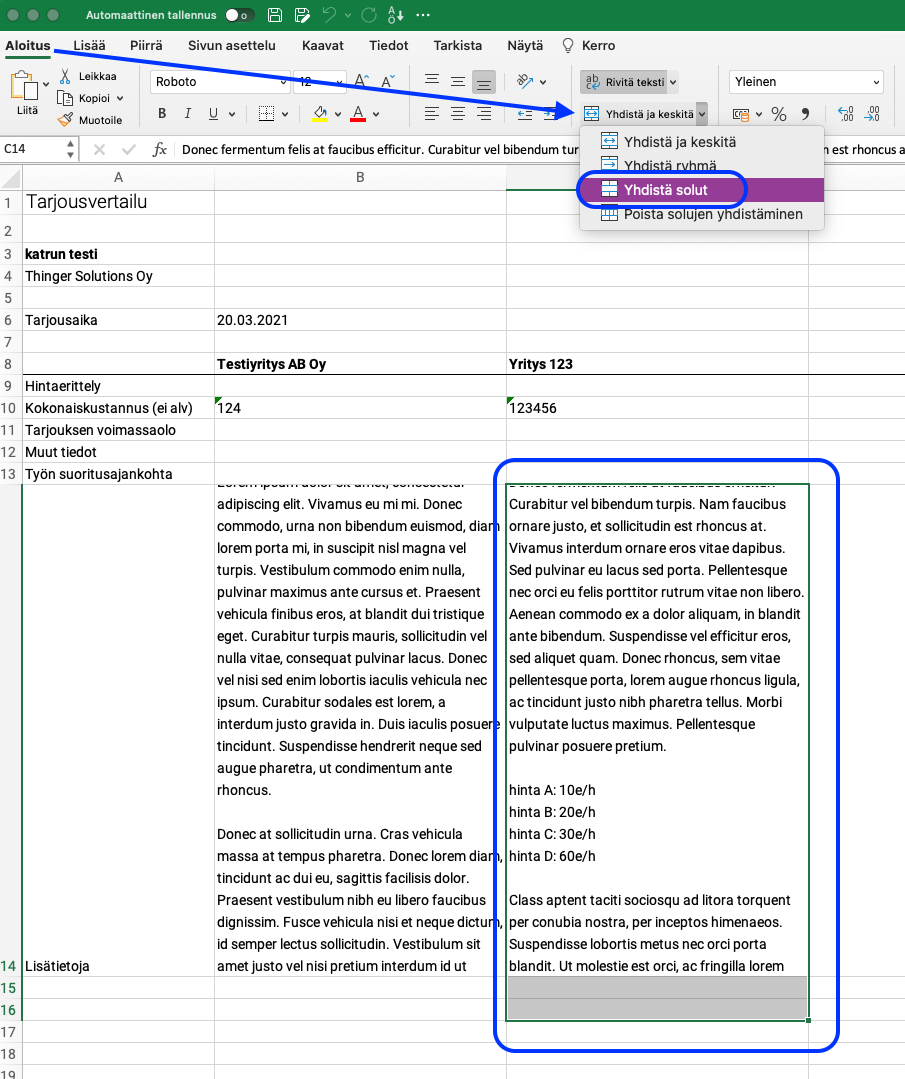Decrease the cell indent
This screenshot has width=905, height=1079.
pos(525,114)
